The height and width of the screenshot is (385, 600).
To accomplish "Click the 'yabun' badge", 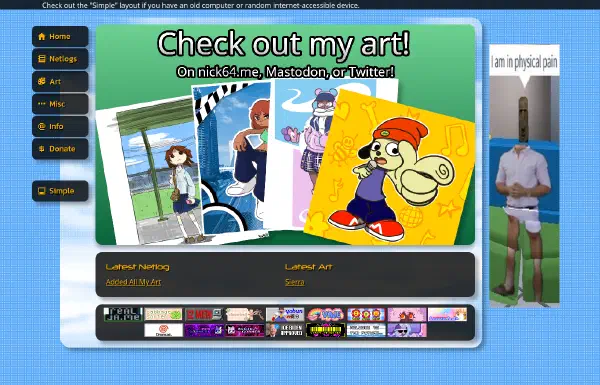I will (x=285, y=315).
